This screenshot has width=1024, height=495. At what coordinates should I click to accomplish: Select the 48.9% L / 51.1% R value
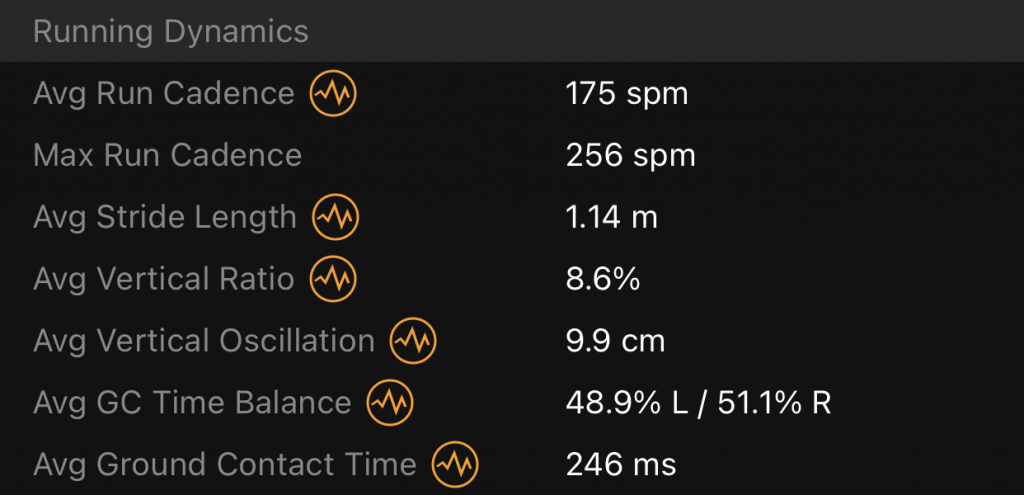(x=698, y=403)
